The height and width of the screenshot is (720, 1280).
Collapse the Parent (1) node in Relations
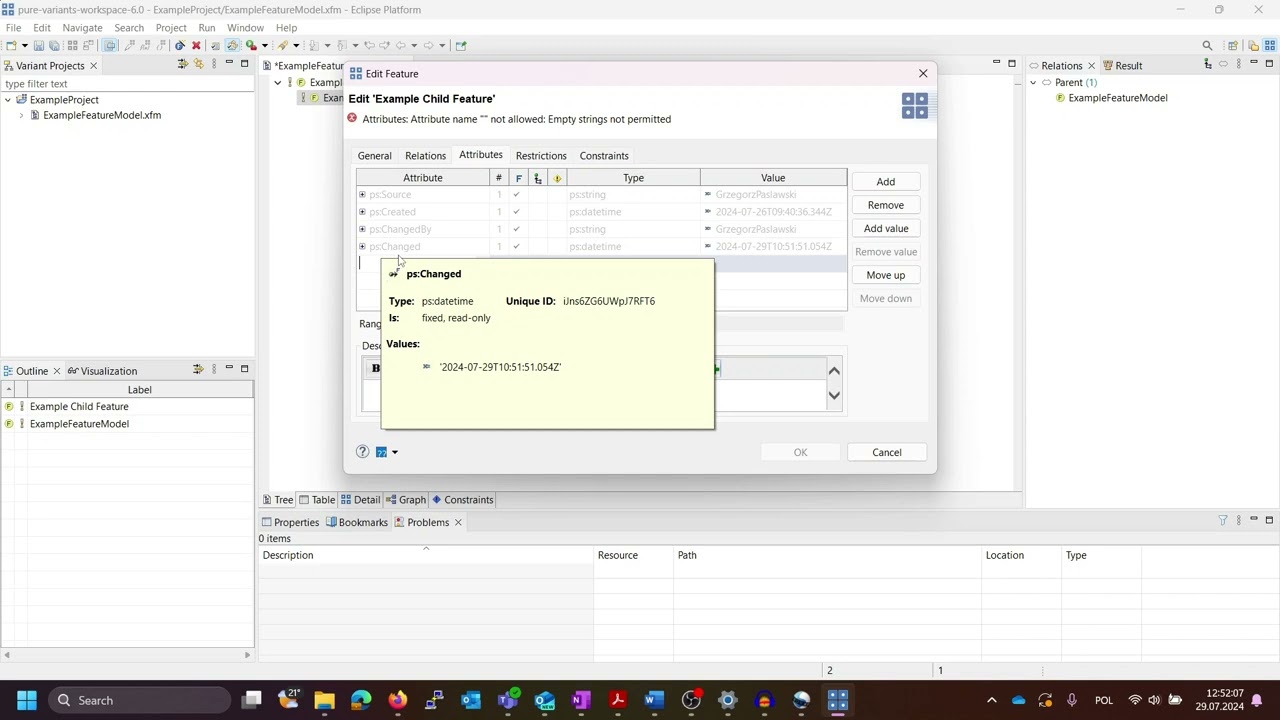click(x=1033, y=83)
